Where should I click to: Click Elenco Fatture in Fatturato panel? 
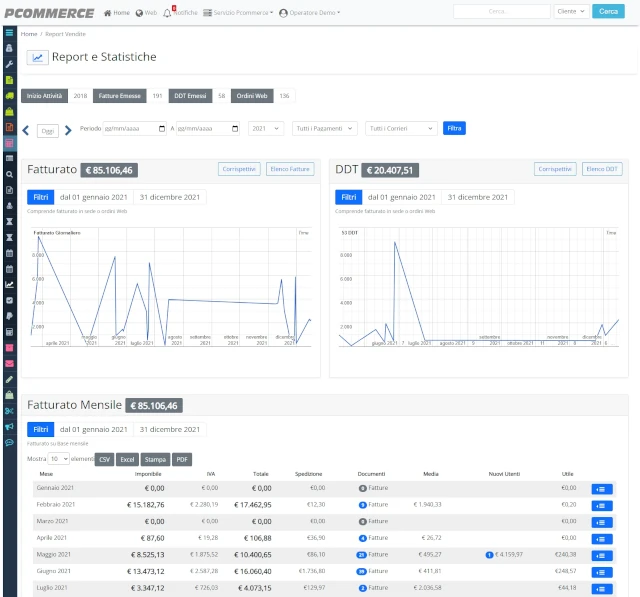click(290, 169)
